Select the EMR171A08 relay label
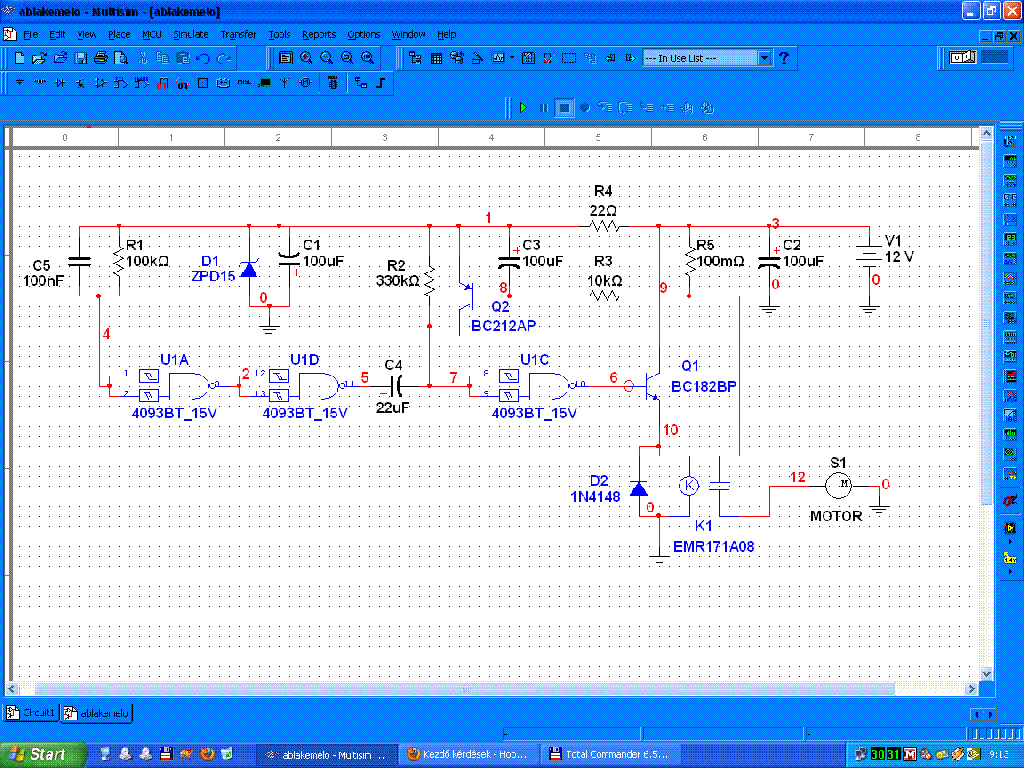The image size is (1024, 768). 713,547
